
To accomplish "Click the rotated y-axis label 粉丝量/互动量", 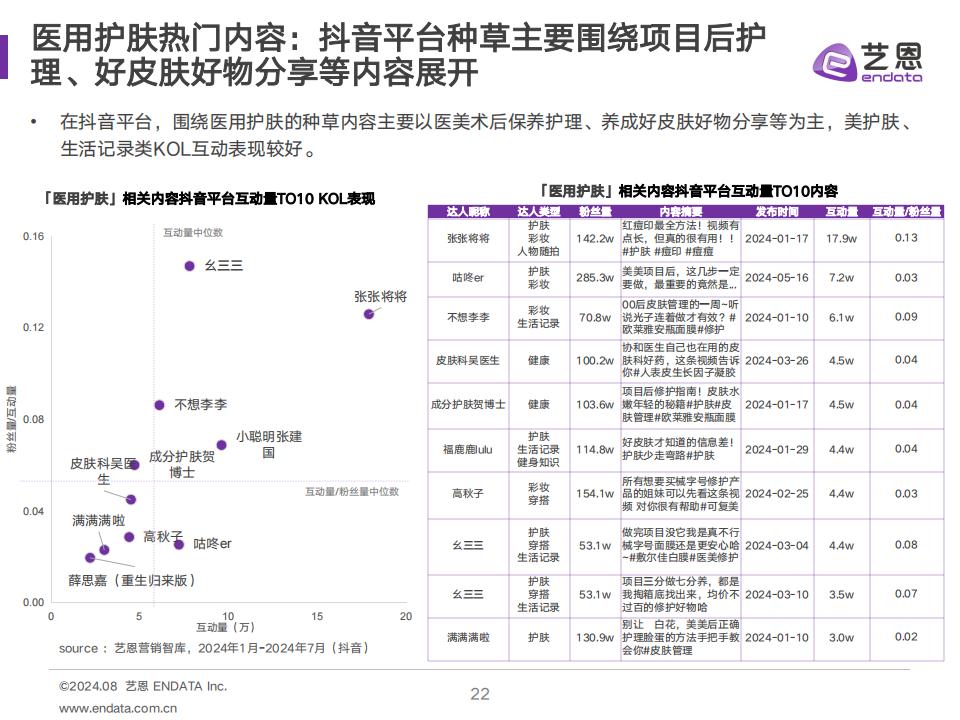I will click(12, 419).
